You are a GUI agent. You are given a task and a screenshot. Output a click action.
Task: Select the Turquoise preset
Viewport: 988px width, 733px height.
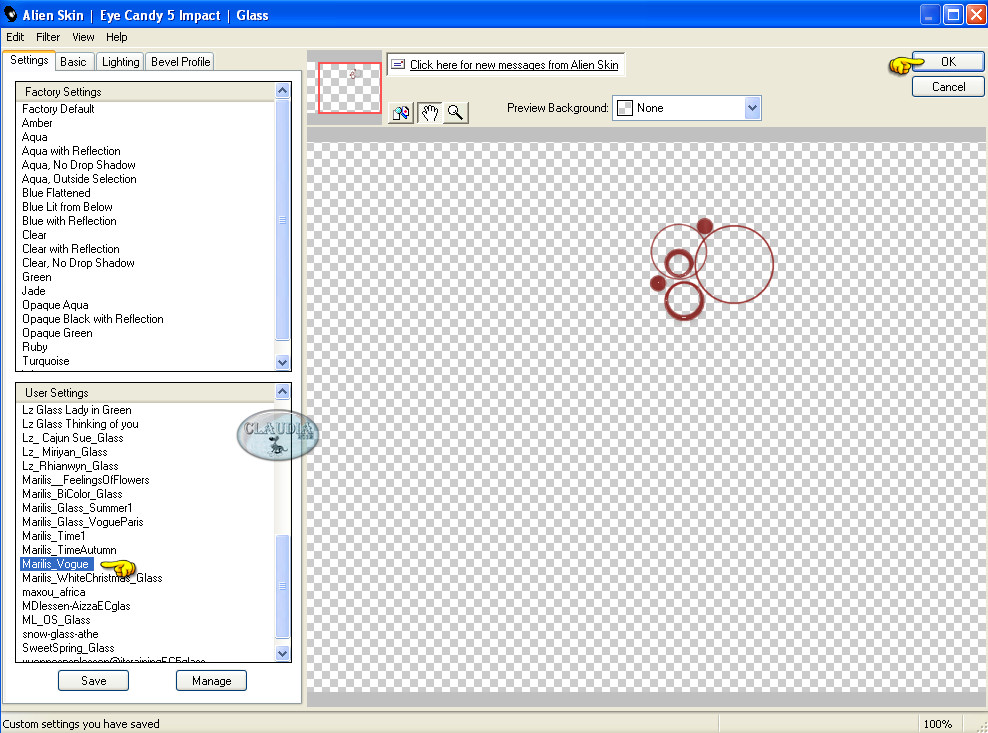coord(45,361)
